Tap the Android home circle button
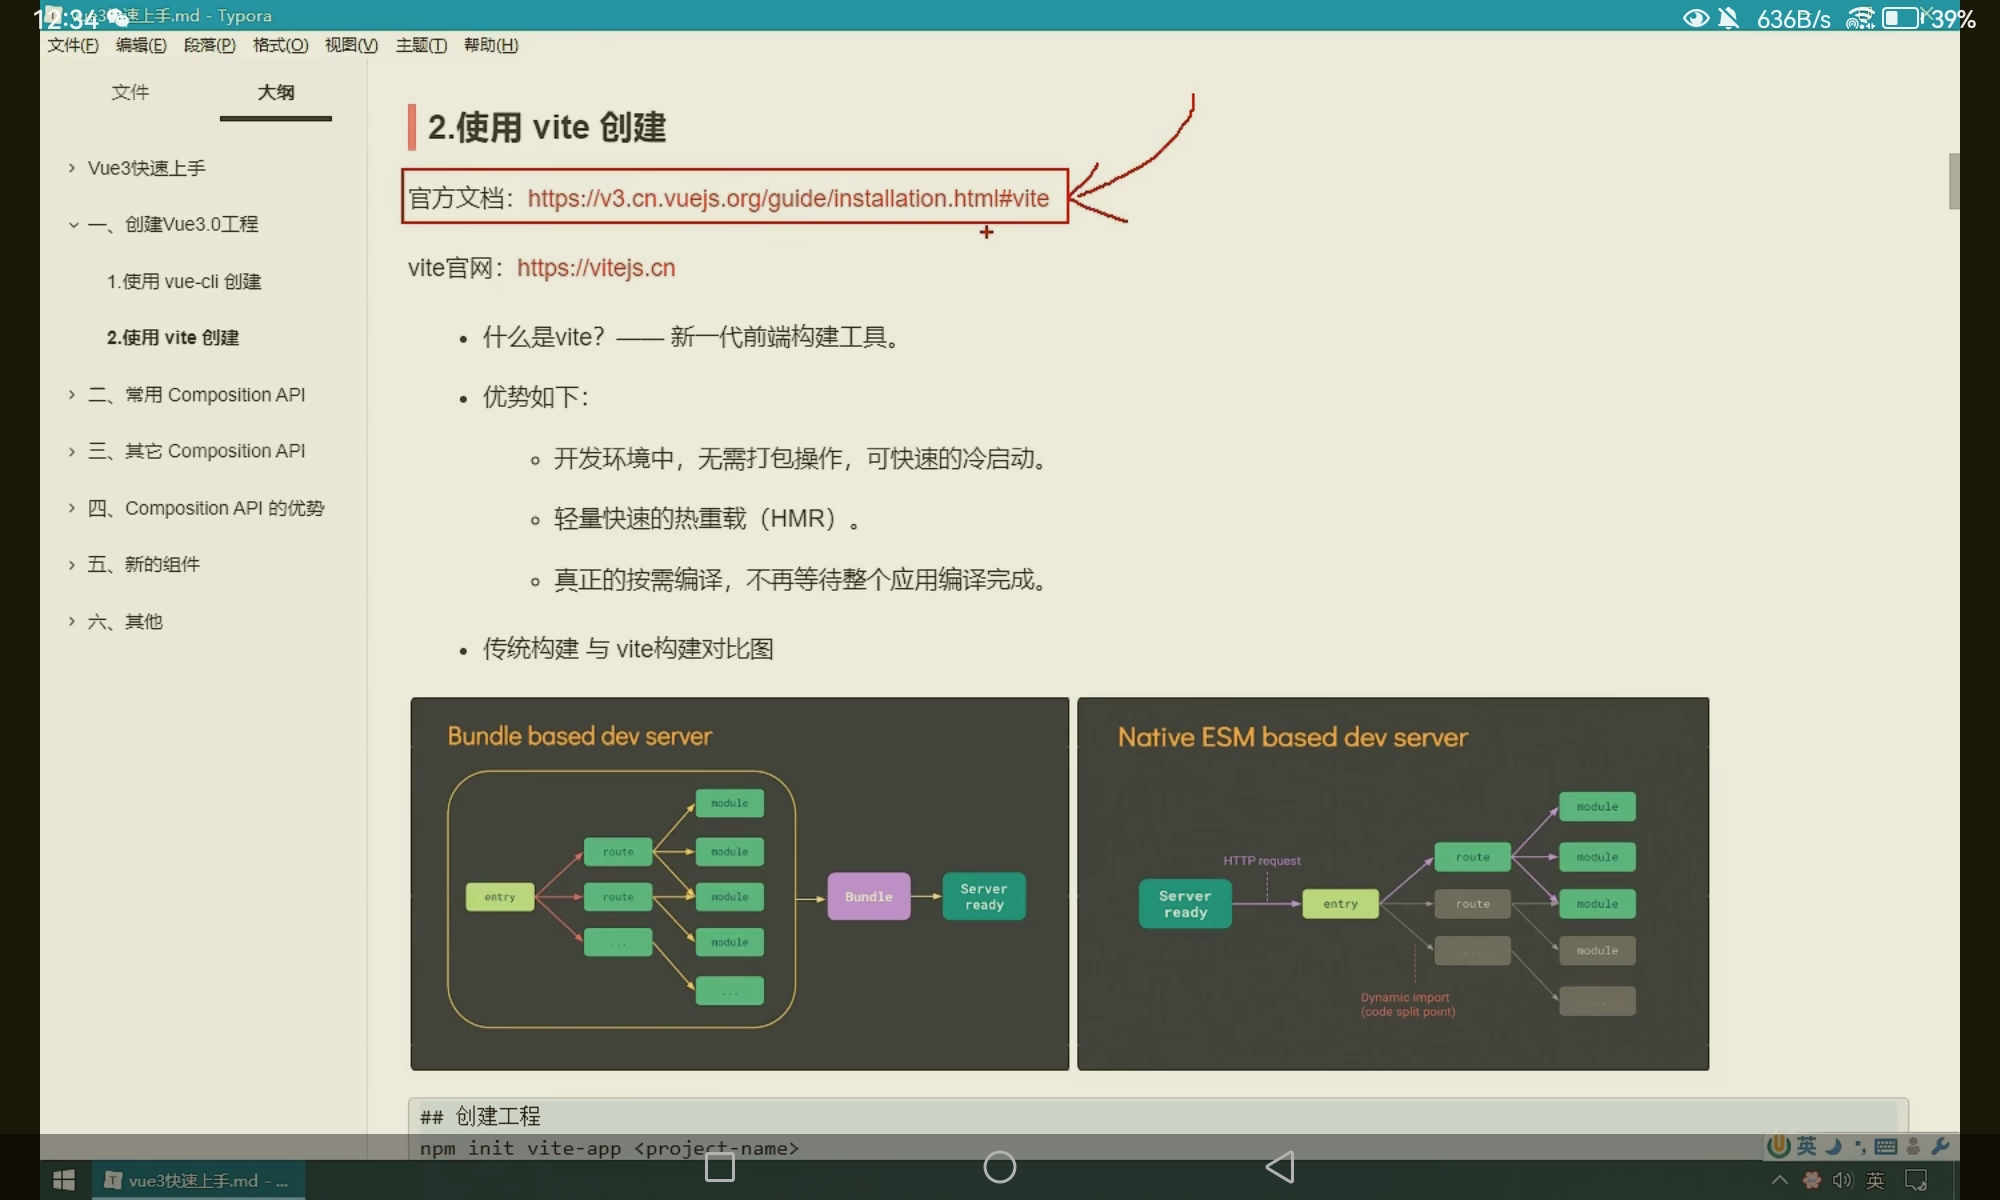This screenshot has width=2000, height=1200. click(x=999, y=1166)
